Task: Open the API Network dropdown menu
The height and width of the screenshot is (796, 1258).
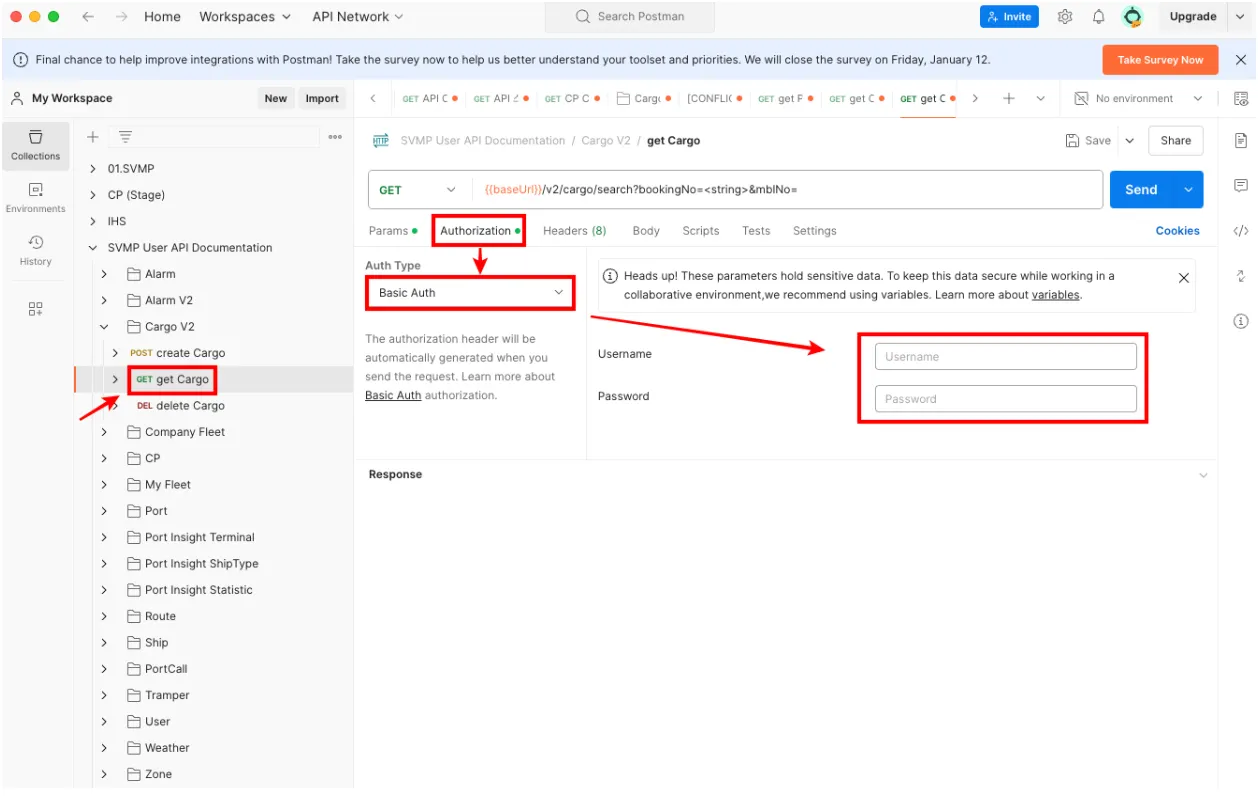Action: 358,17
